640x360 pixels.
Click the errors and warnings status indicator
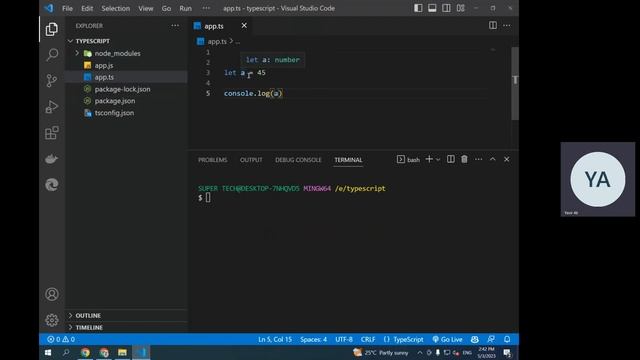click(61, 339)
